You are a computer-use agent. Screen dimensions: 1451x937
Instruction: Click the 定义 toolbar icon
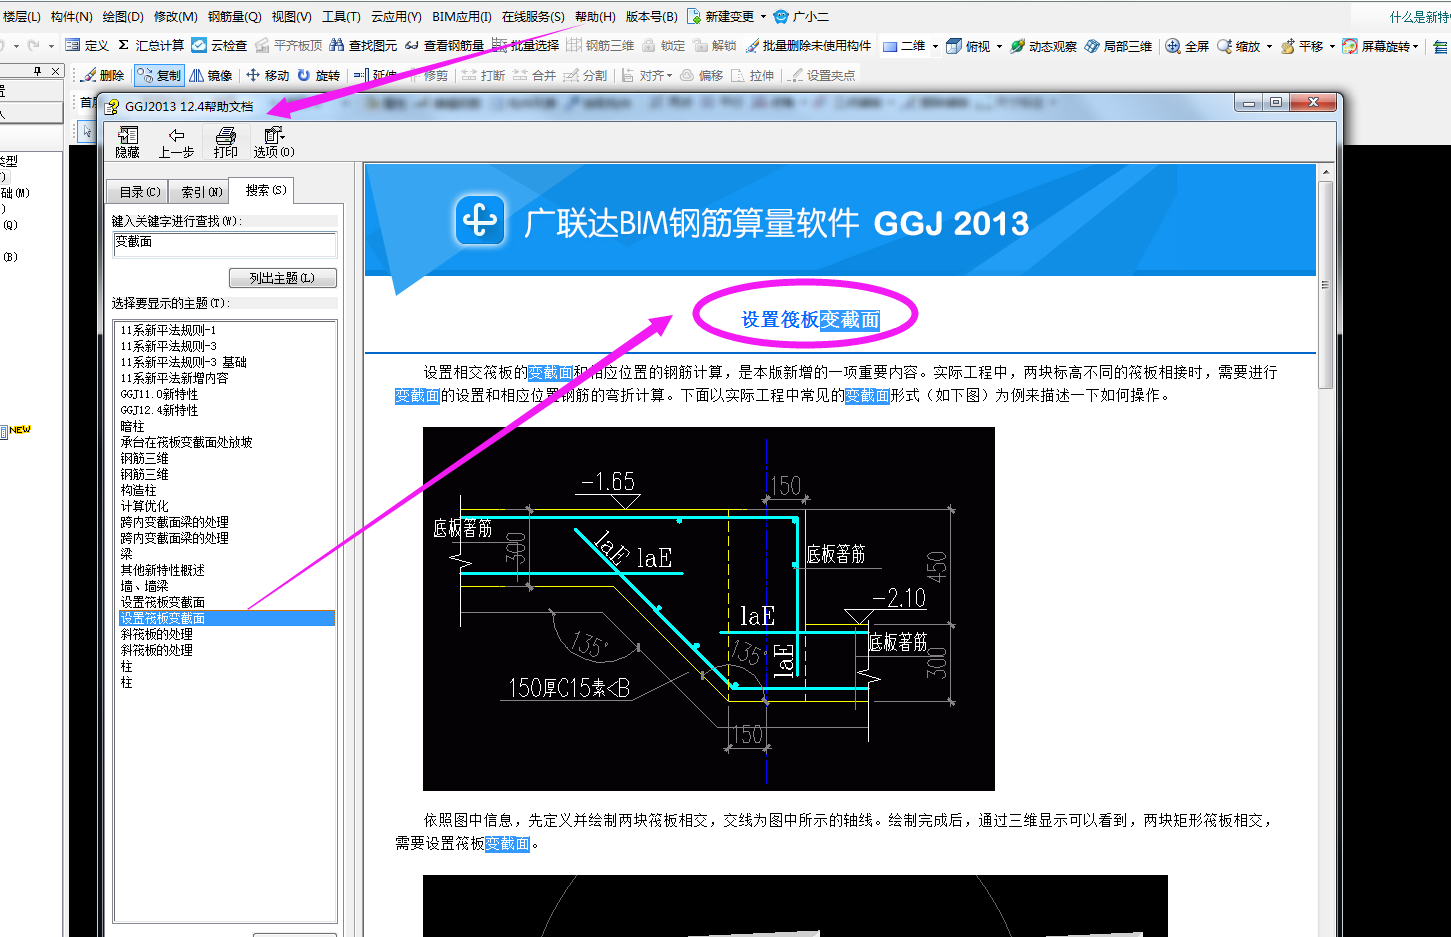pyautogui.click(x=86, y=46)
